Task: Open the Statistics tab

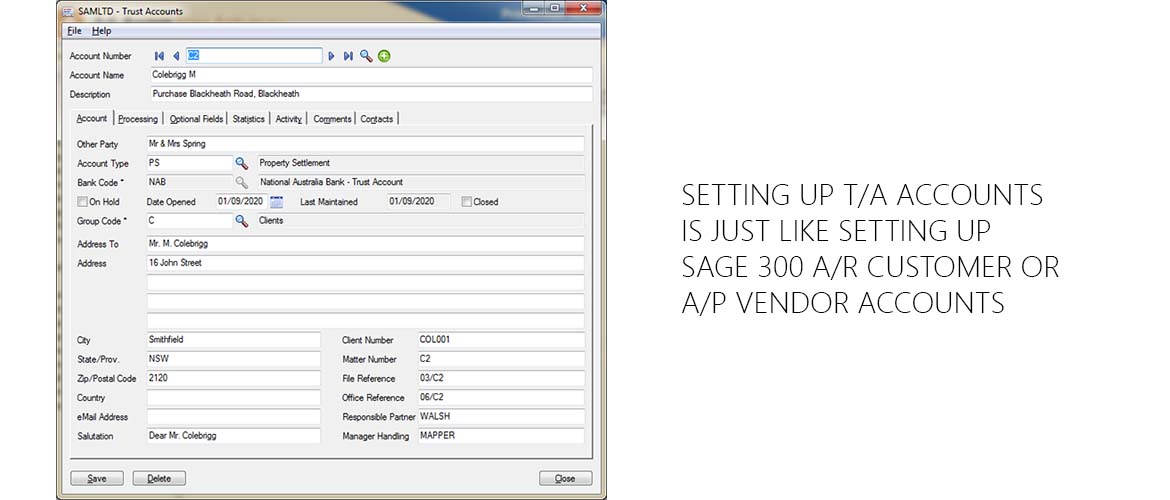Action: 248,119
